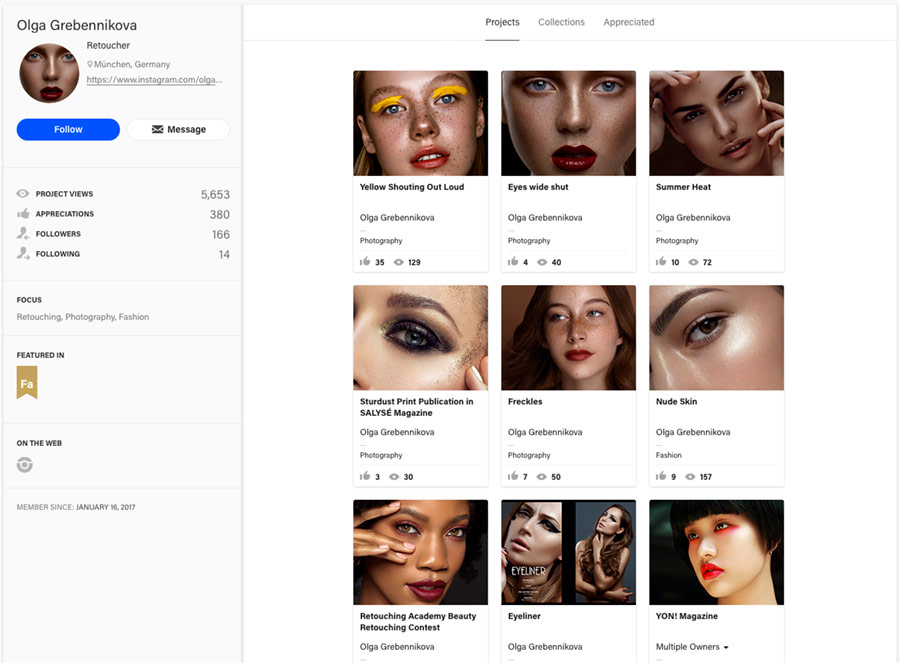Open the On The Web circular icon
The image size is (900, 663).
pos(25,464)
